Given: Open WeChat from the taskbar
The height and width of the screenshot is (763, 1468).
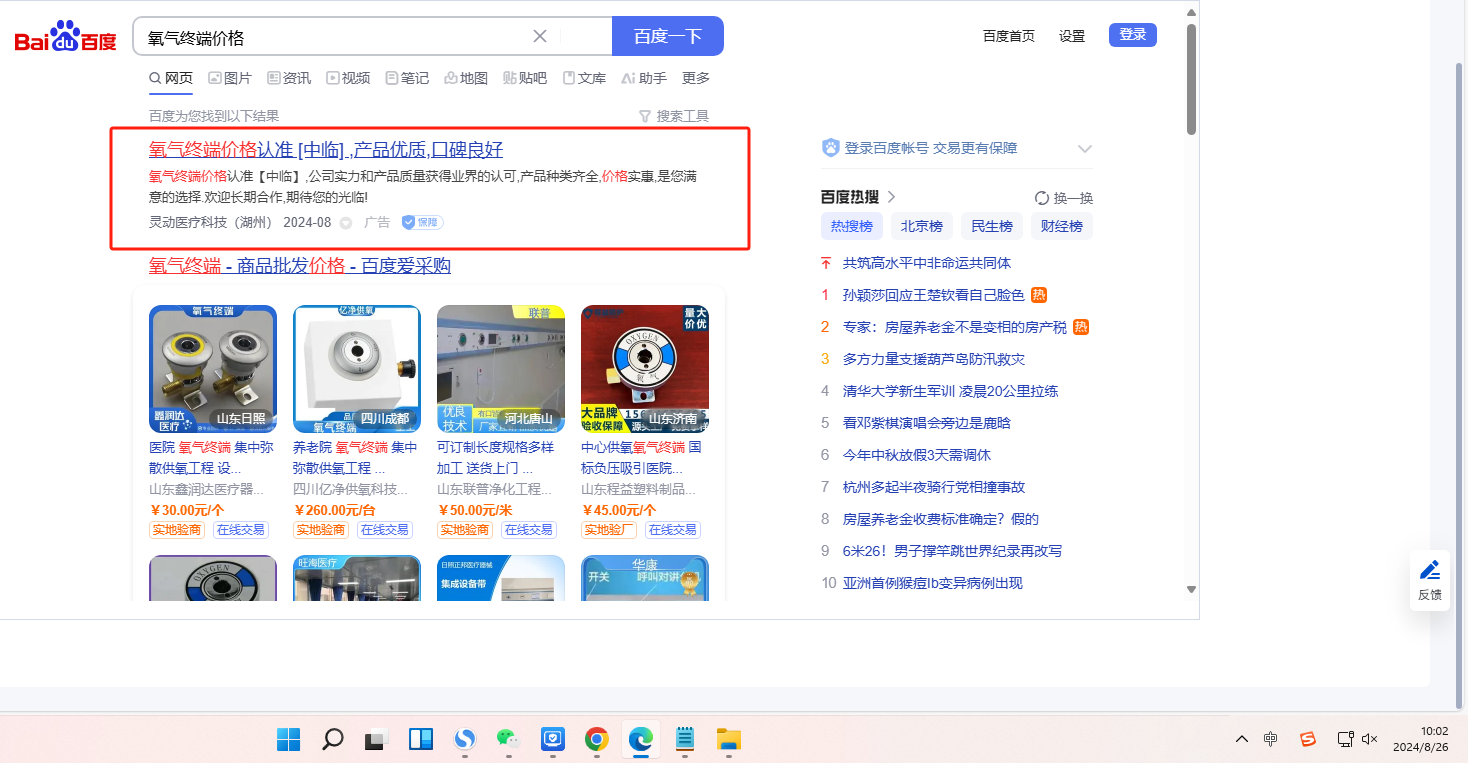Looking at the screenshot, I should 509,740.
